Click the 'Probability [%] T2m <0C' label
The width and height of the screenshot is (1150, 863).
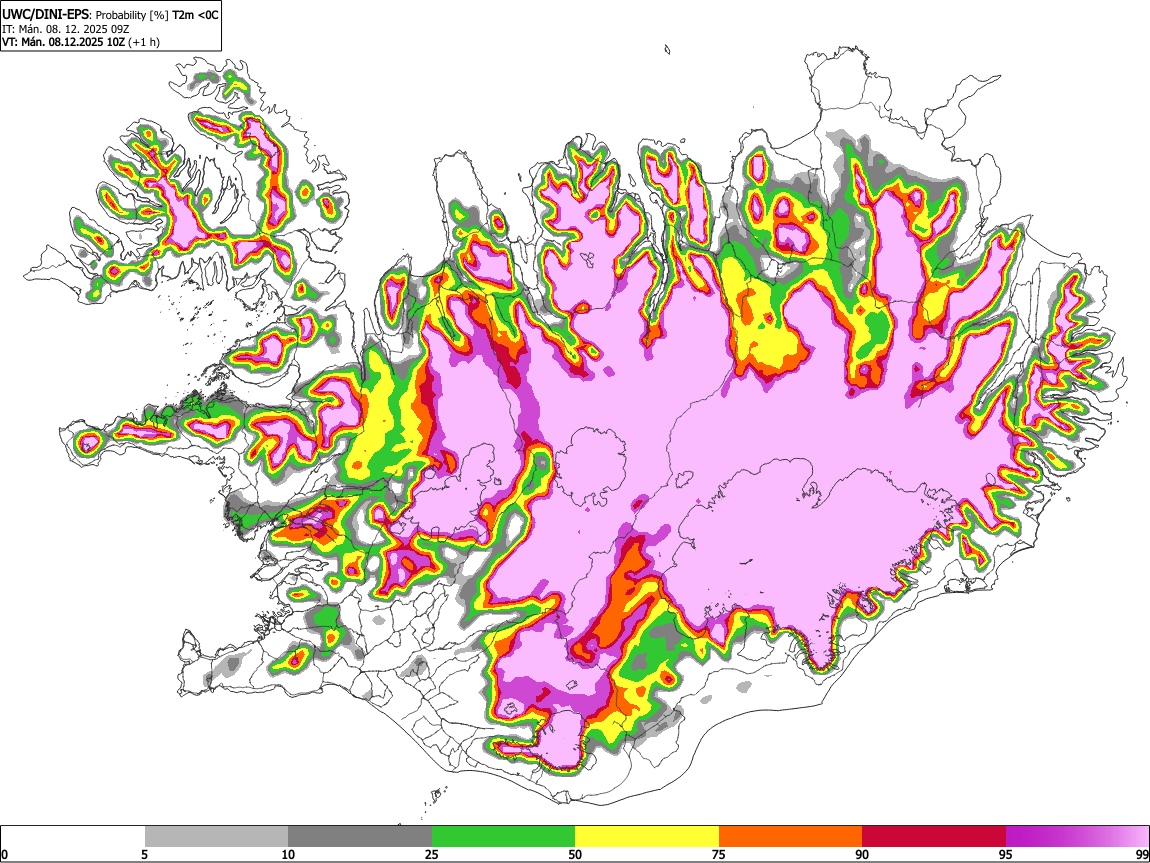click(x=157, y=15)
